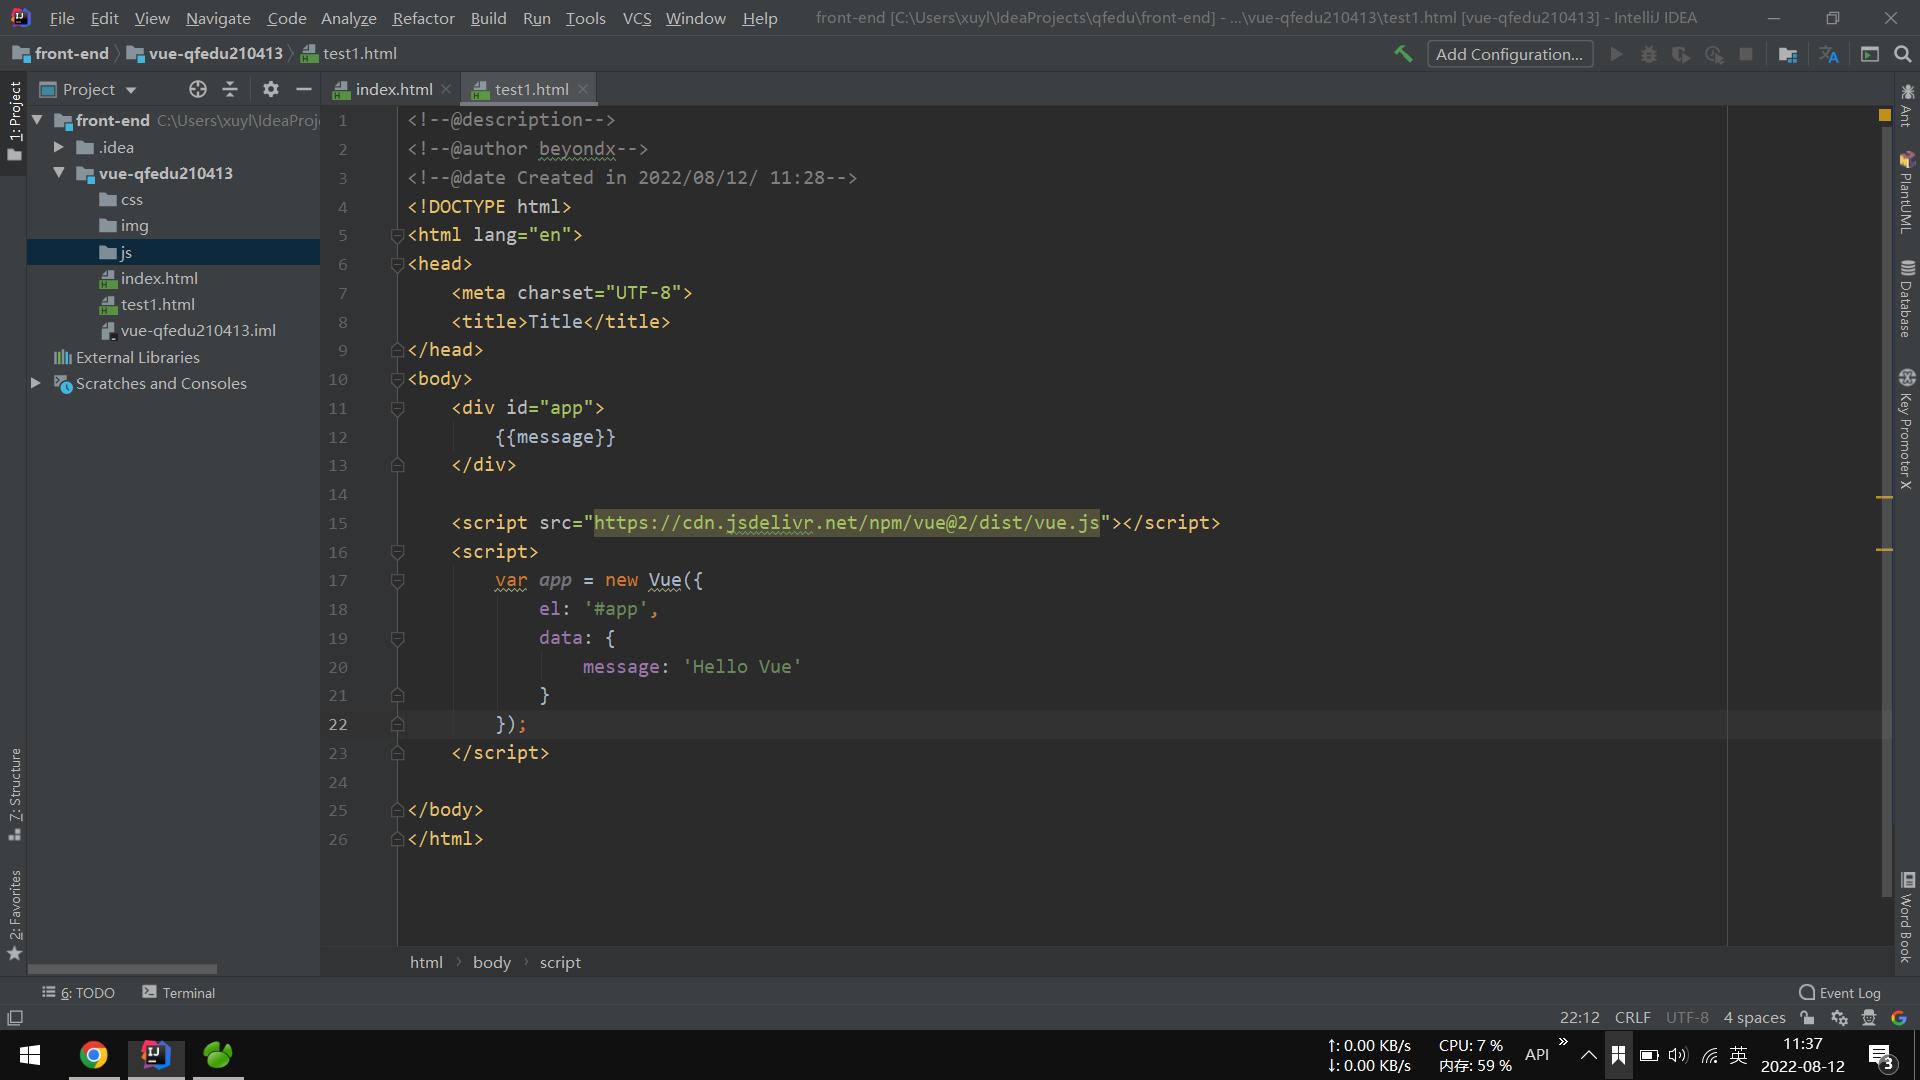Click the body breadcrumb item
Screen dimensions: 1920x1080
point(491,962)
